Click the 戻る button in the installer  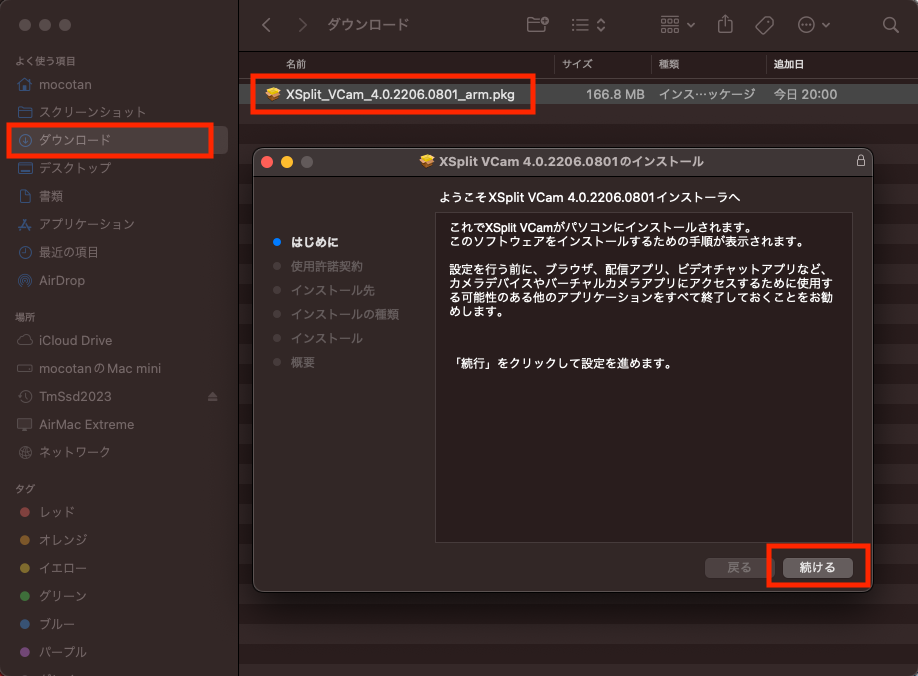[739, 567]
